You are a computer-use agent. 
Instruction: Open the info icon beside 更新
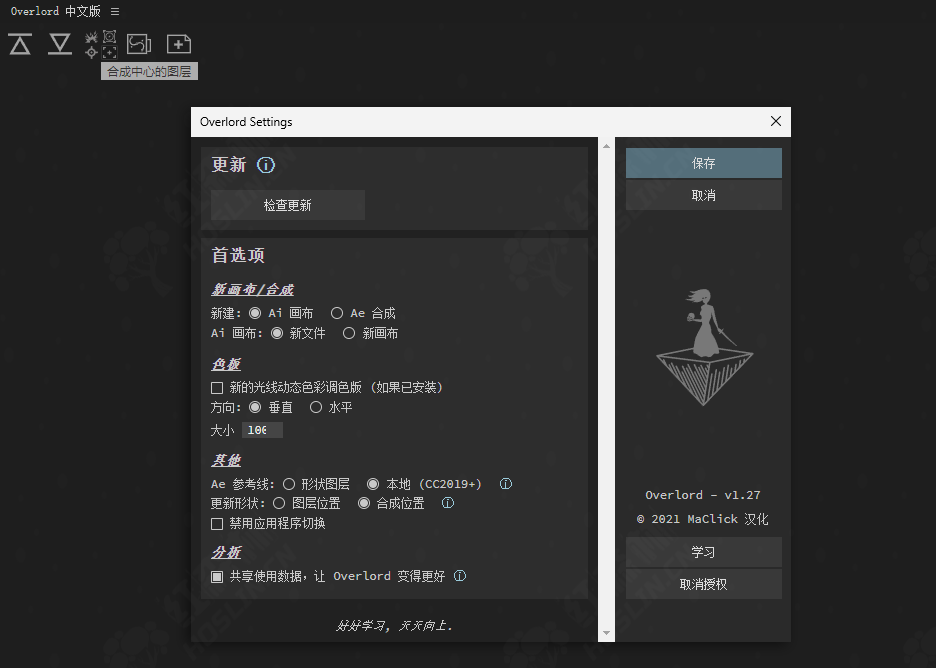click(266, 165)
